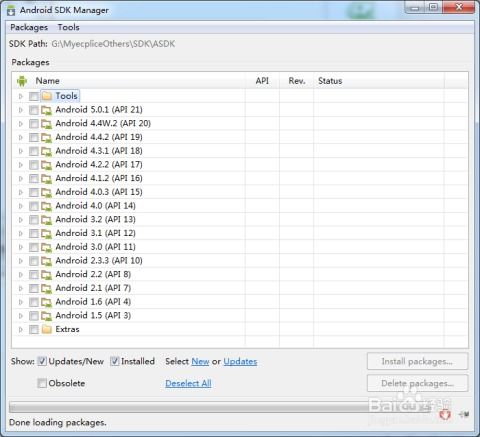480x437 pixels.
Task: Click the red stop loading icon in status bar
Action: [x=445, y=414]
